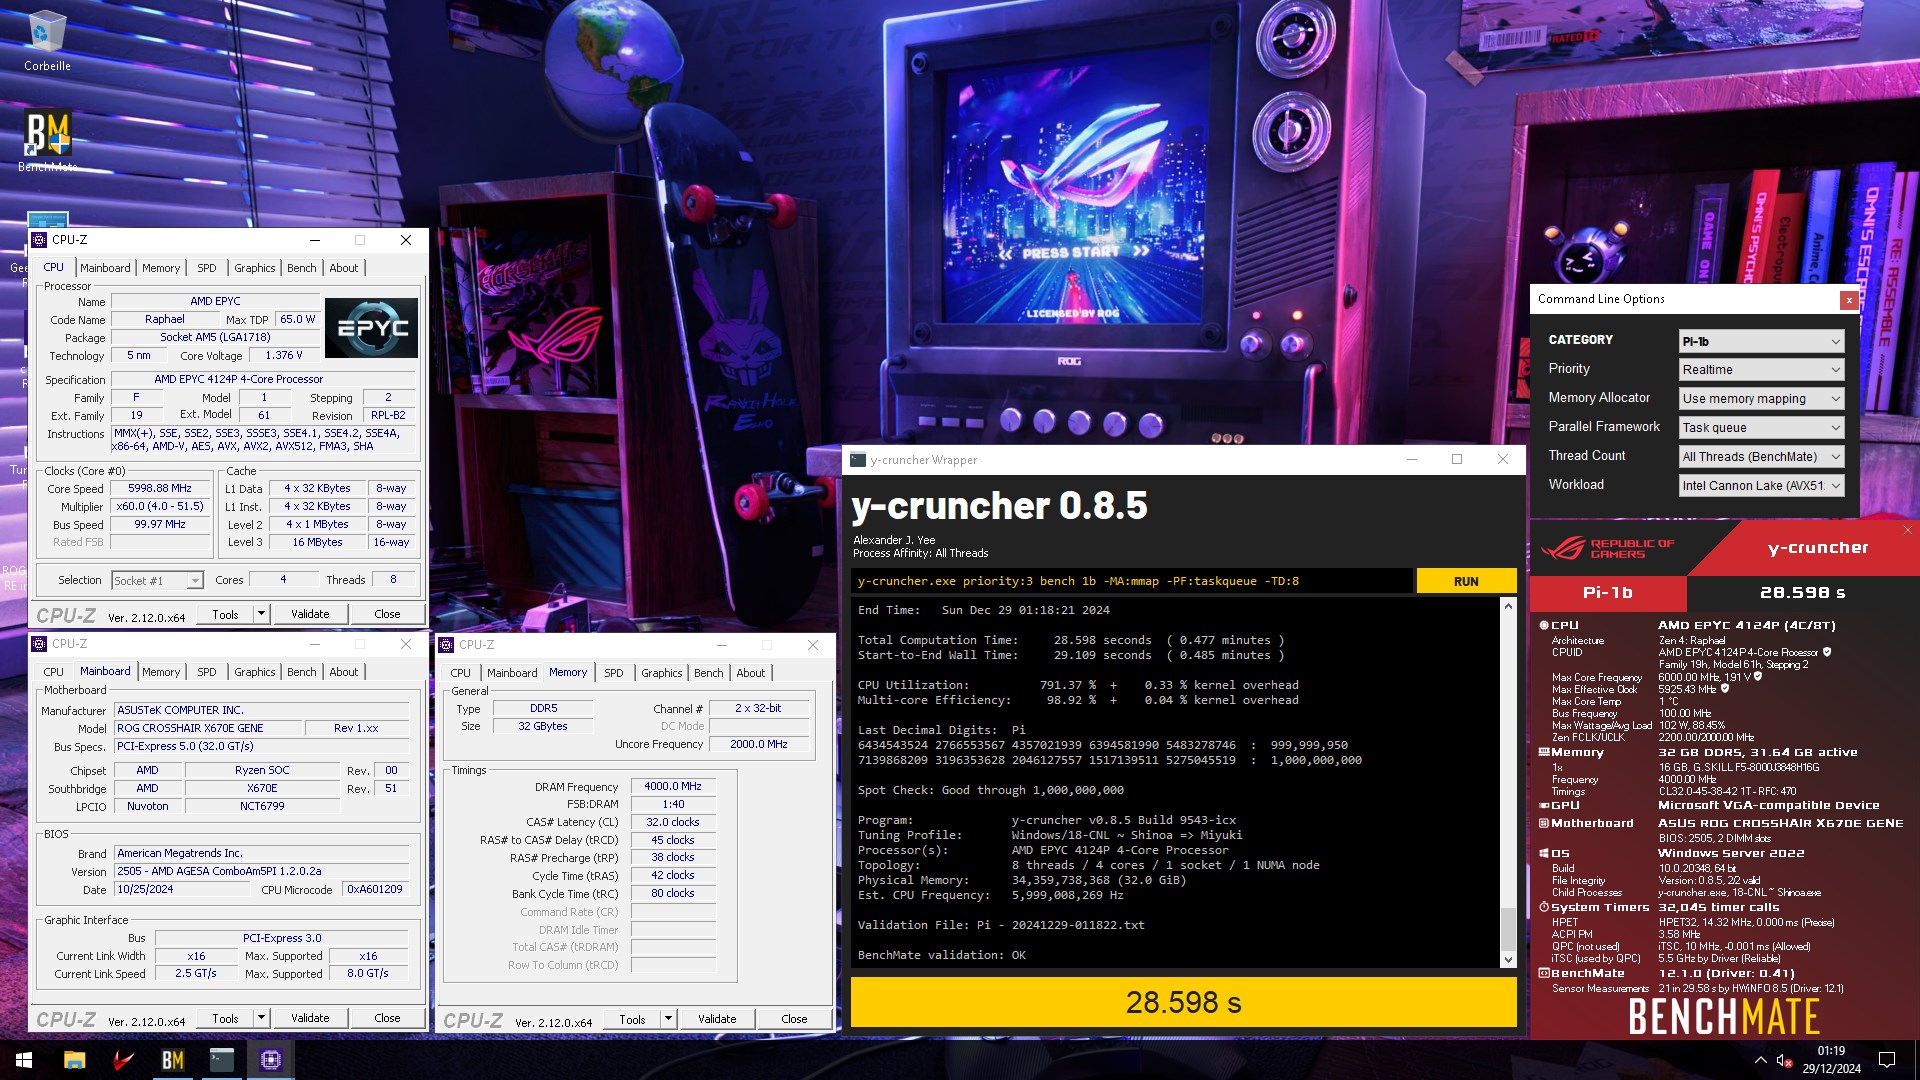Click the Specification AMD EPYC 4124P field

(x=263, y=379)
